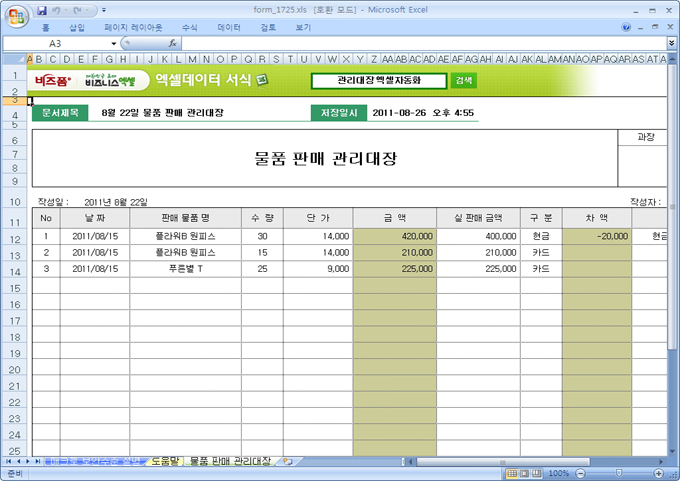
Task: Switch to Page Layout view in status bar
Action: [x=525, y=473]
